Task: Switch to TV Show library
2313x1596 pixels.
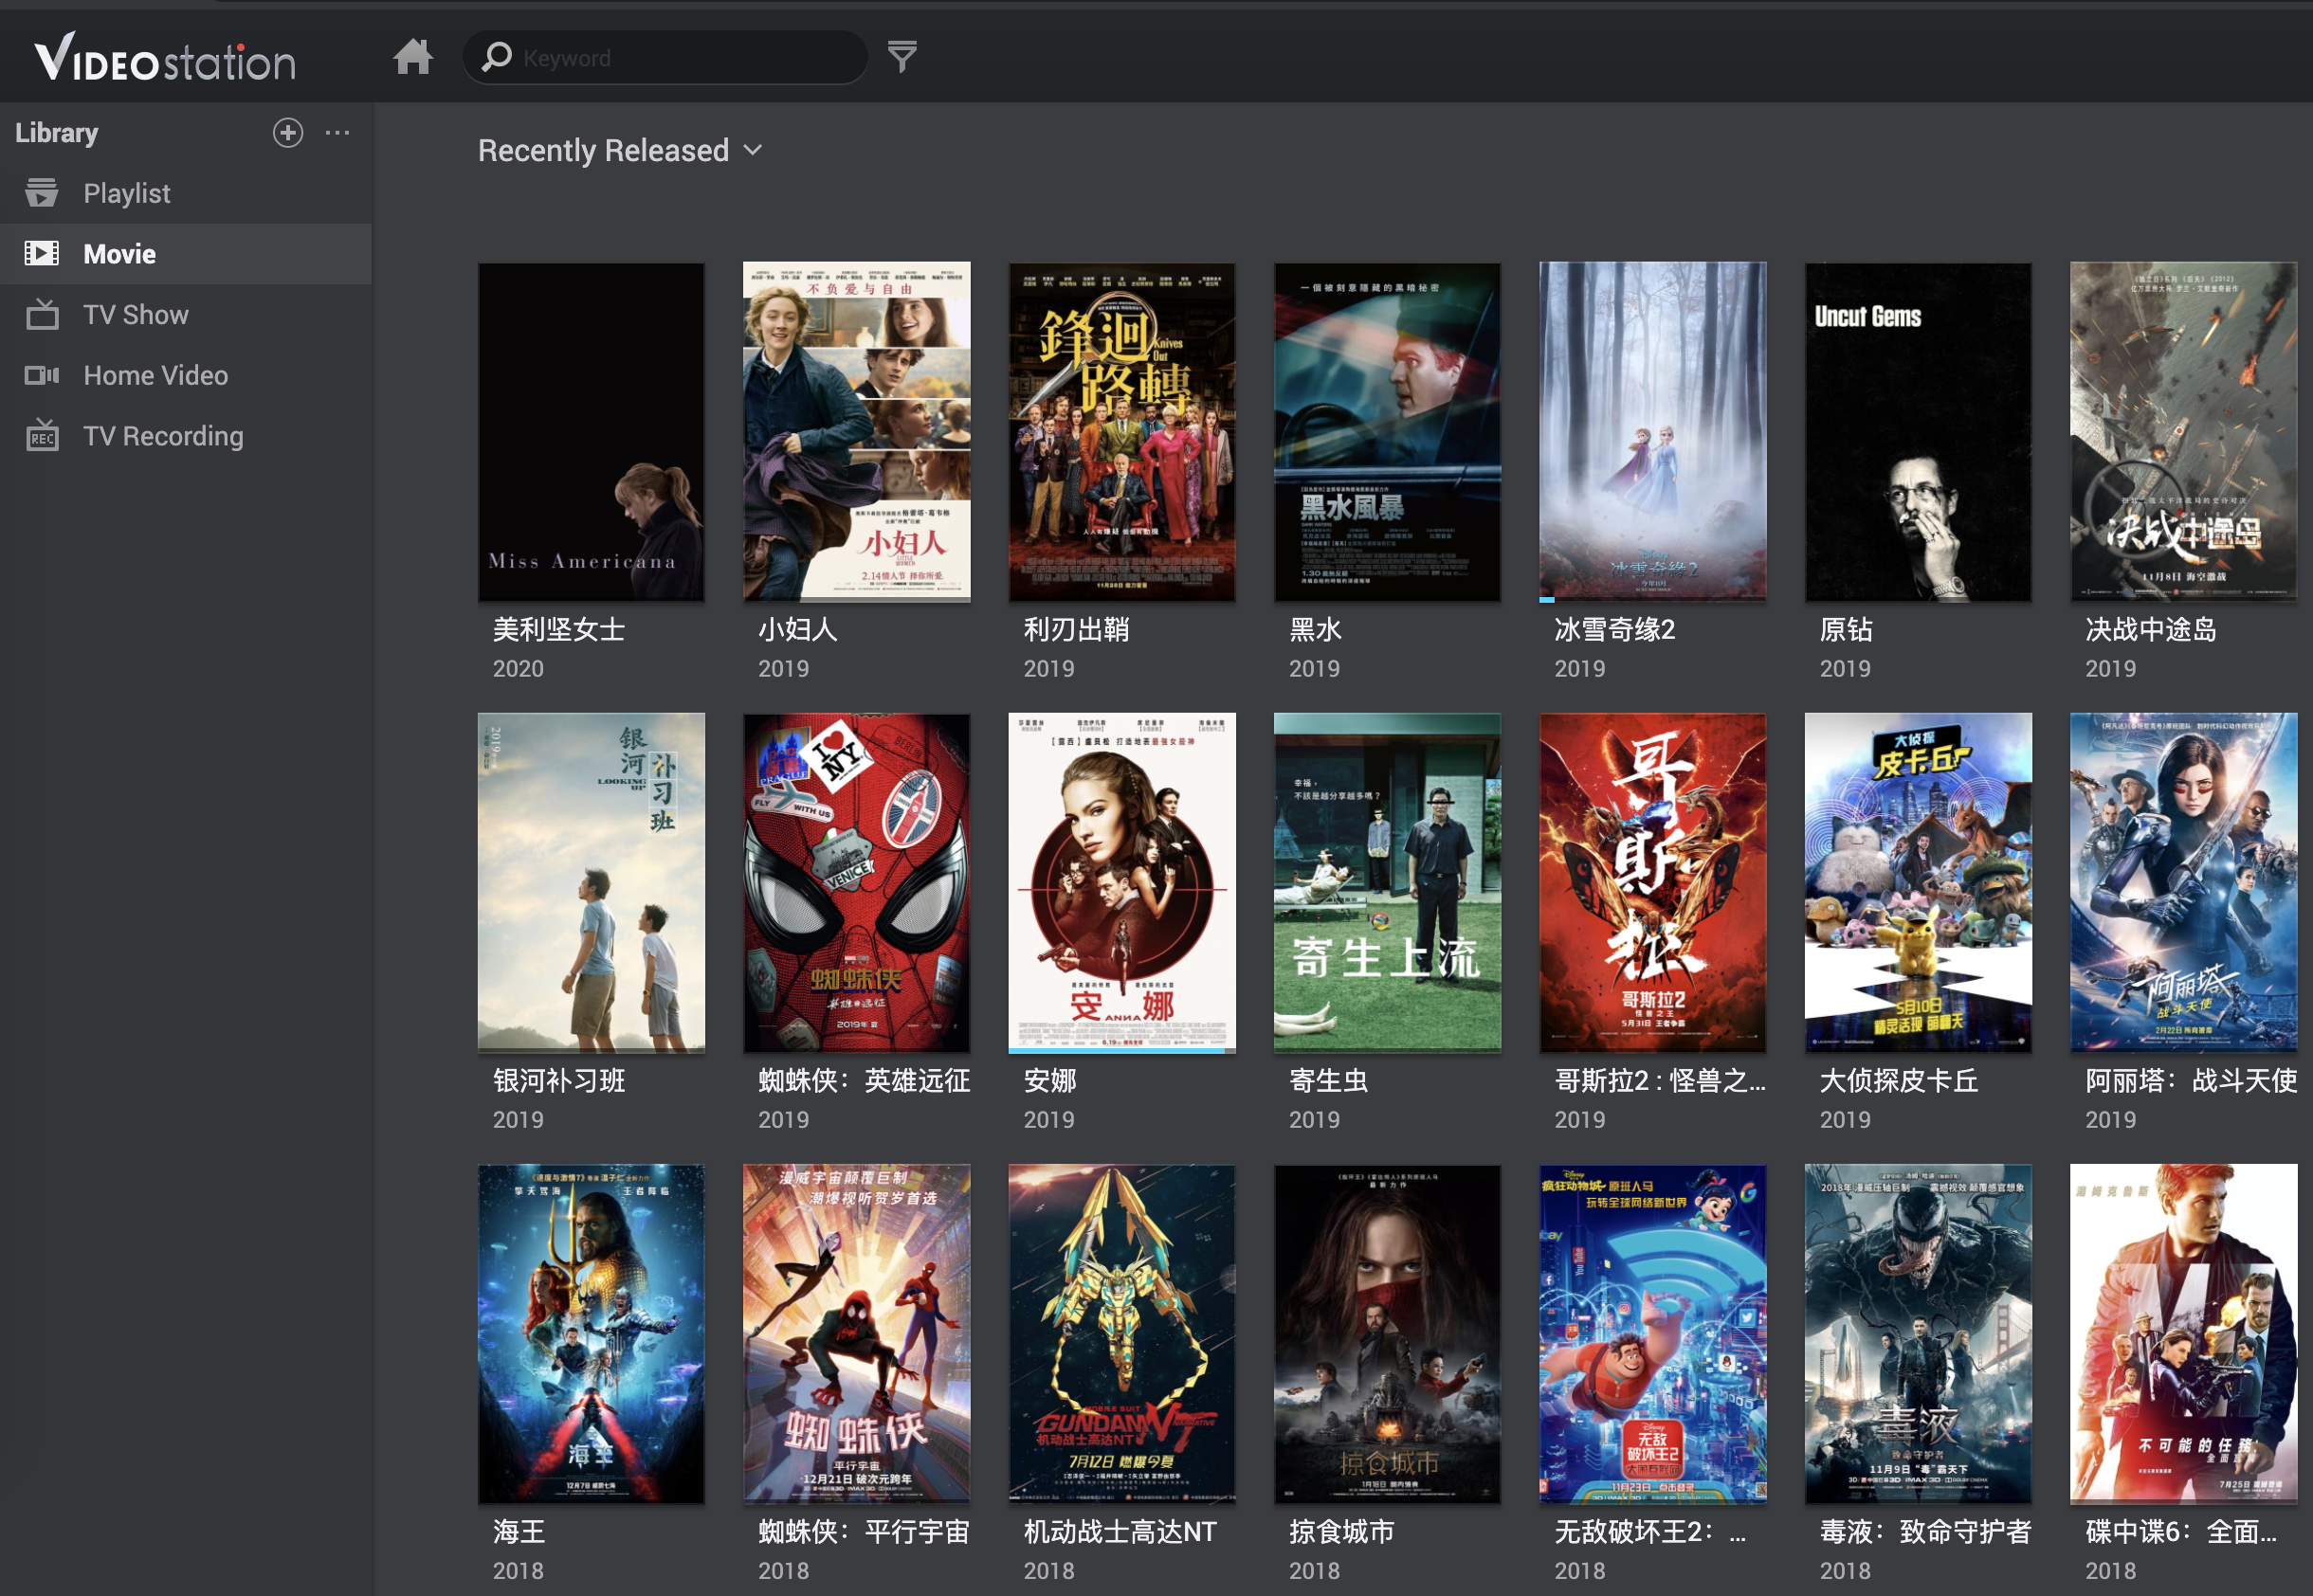Action: coord(186,314)
